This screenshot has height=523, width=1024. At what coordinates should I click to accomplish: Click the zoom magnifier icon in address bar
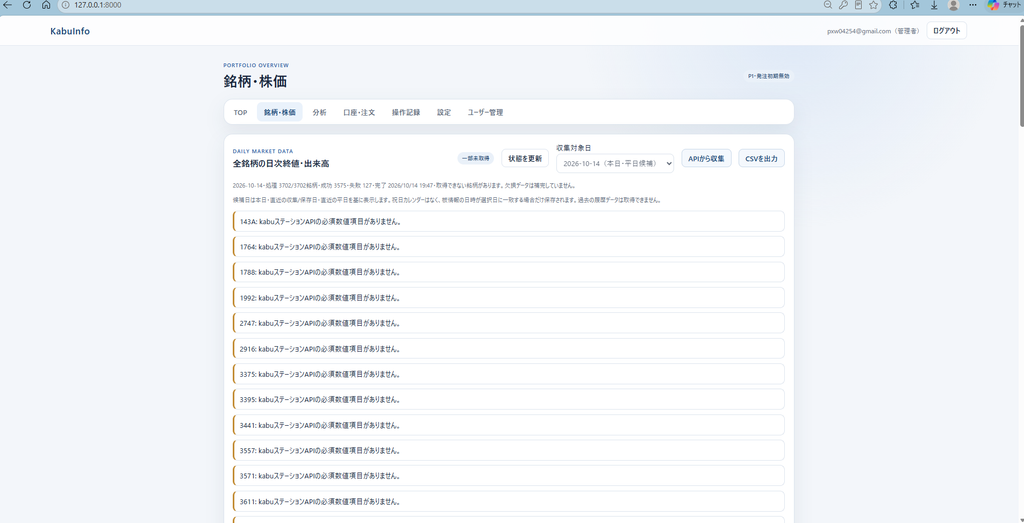[x=827, y=5]
